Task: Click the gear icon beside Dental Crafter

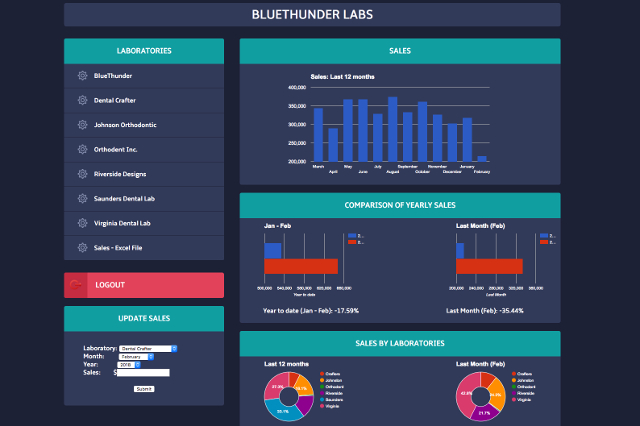Action: 82,100
